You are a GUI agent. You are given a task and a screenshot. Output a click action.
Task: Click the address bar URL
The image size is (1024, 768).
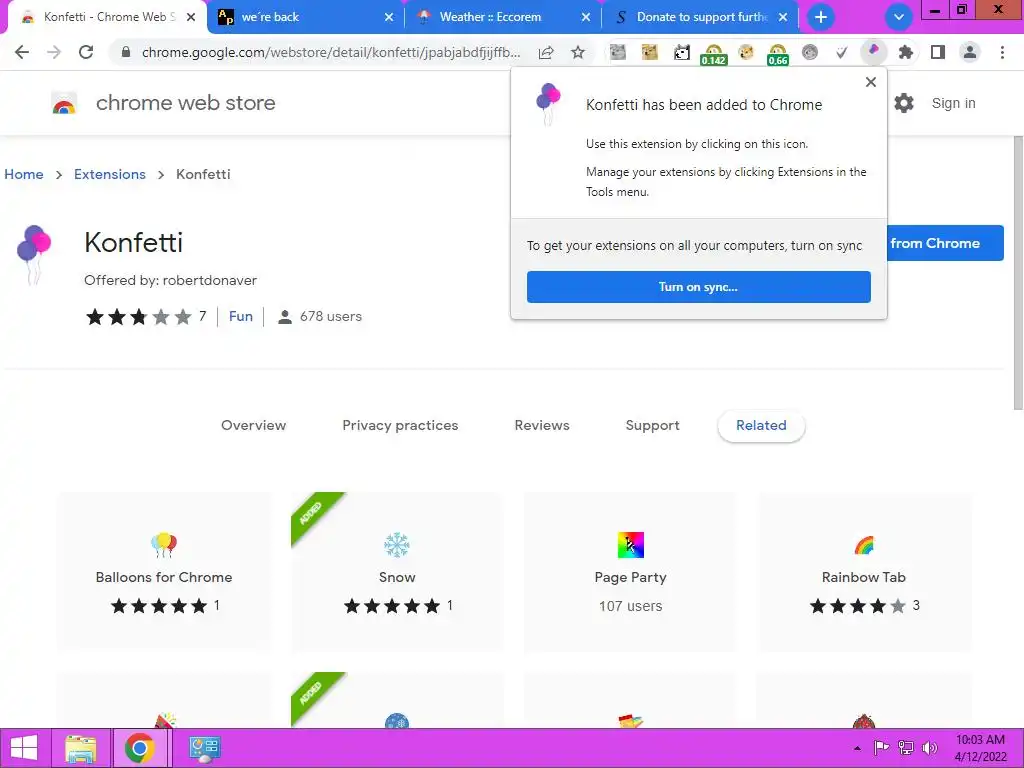coord(330,52)
